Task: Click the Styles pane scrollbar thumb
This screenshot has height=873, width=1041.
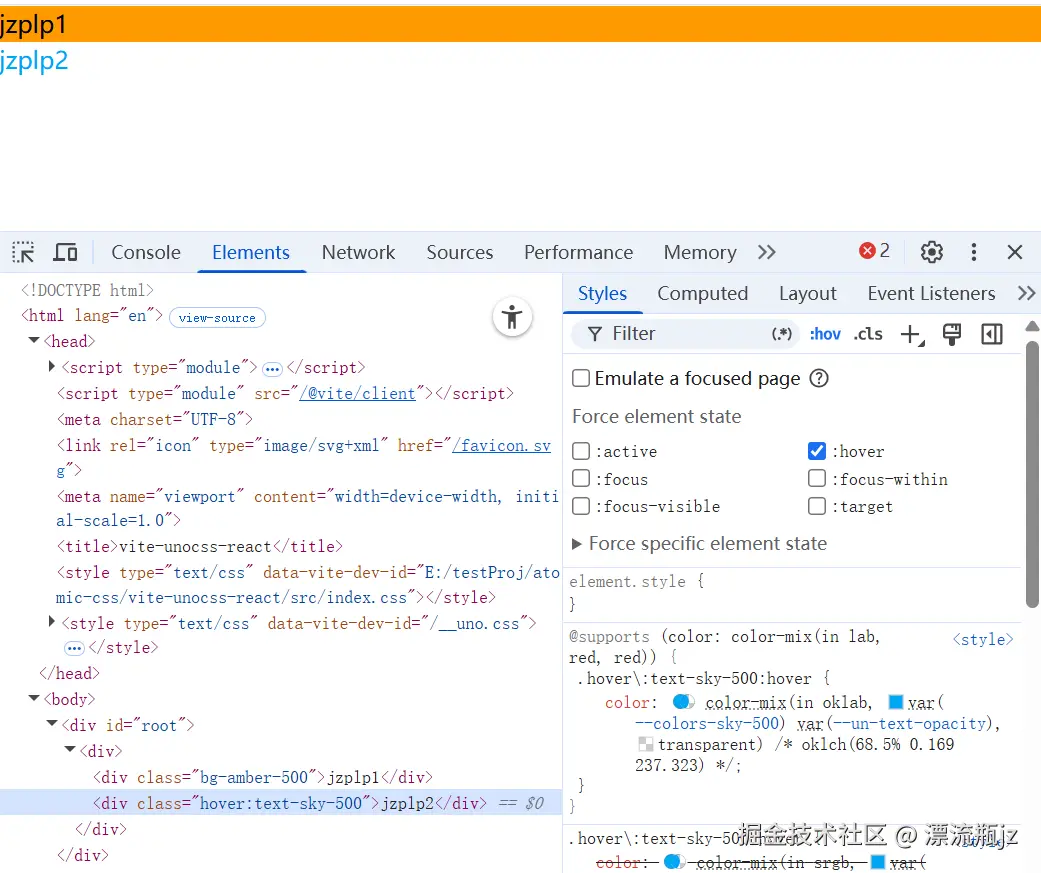Action: pos(1032,475)
